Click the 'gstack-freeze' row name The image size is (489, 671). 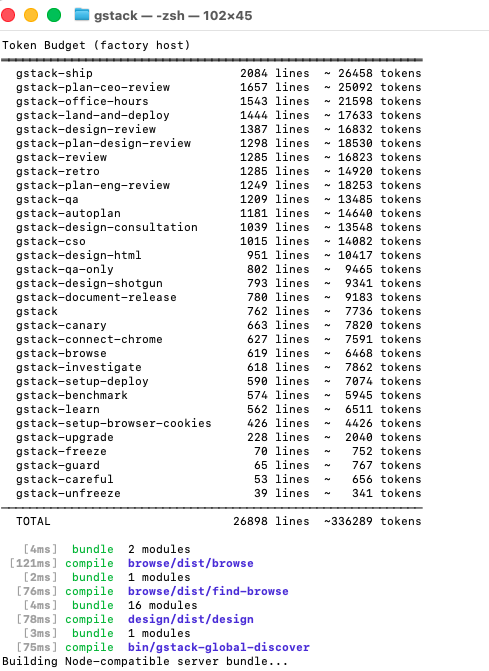61,451
